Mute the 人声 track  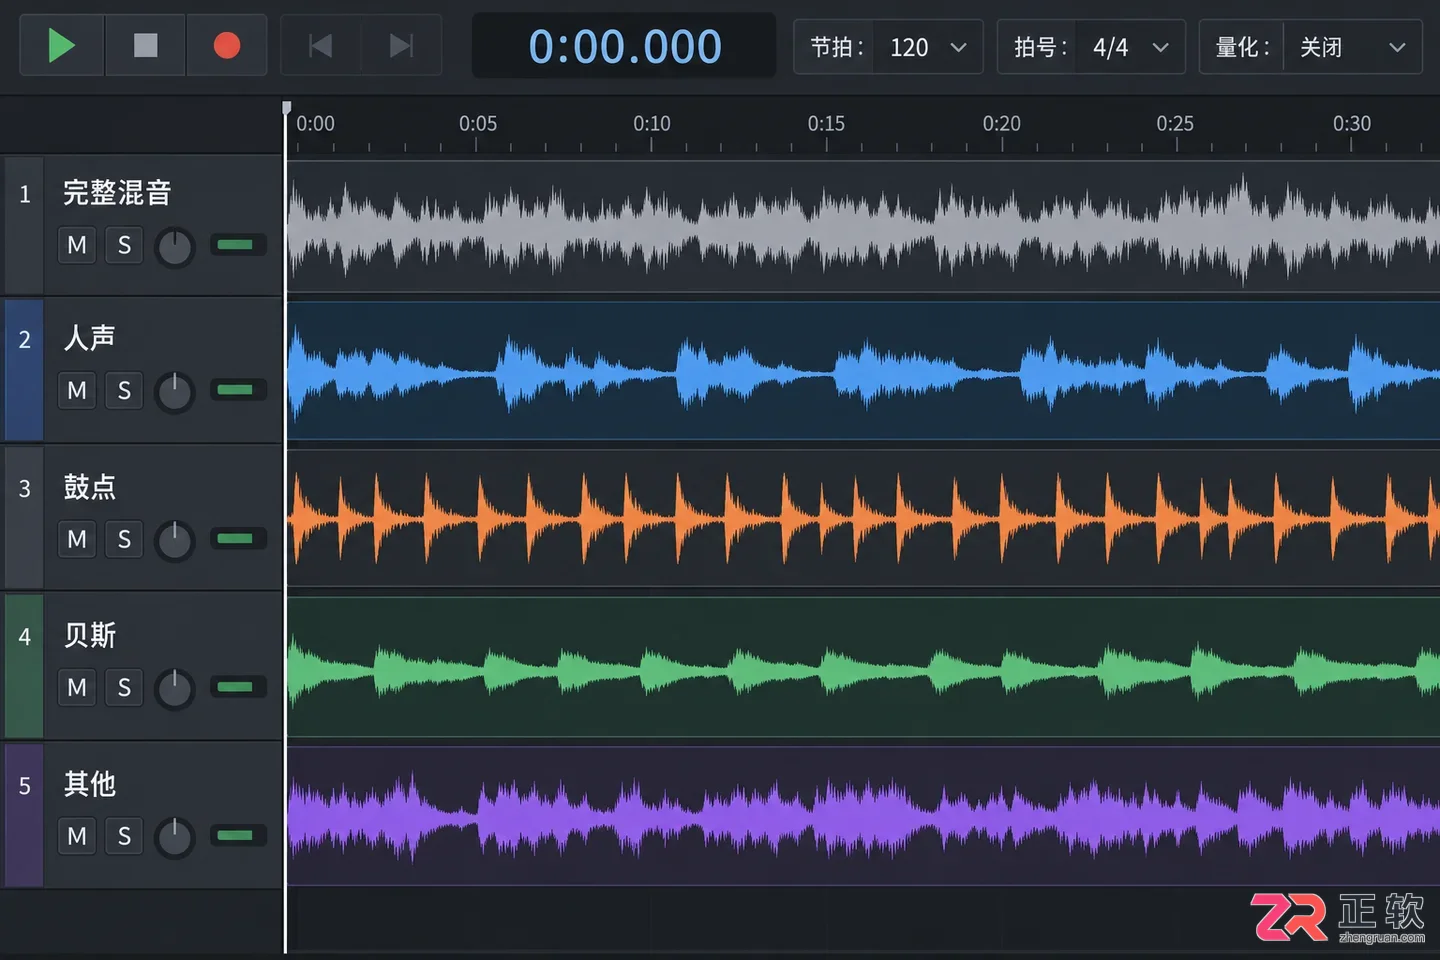[x=77, y=390]
